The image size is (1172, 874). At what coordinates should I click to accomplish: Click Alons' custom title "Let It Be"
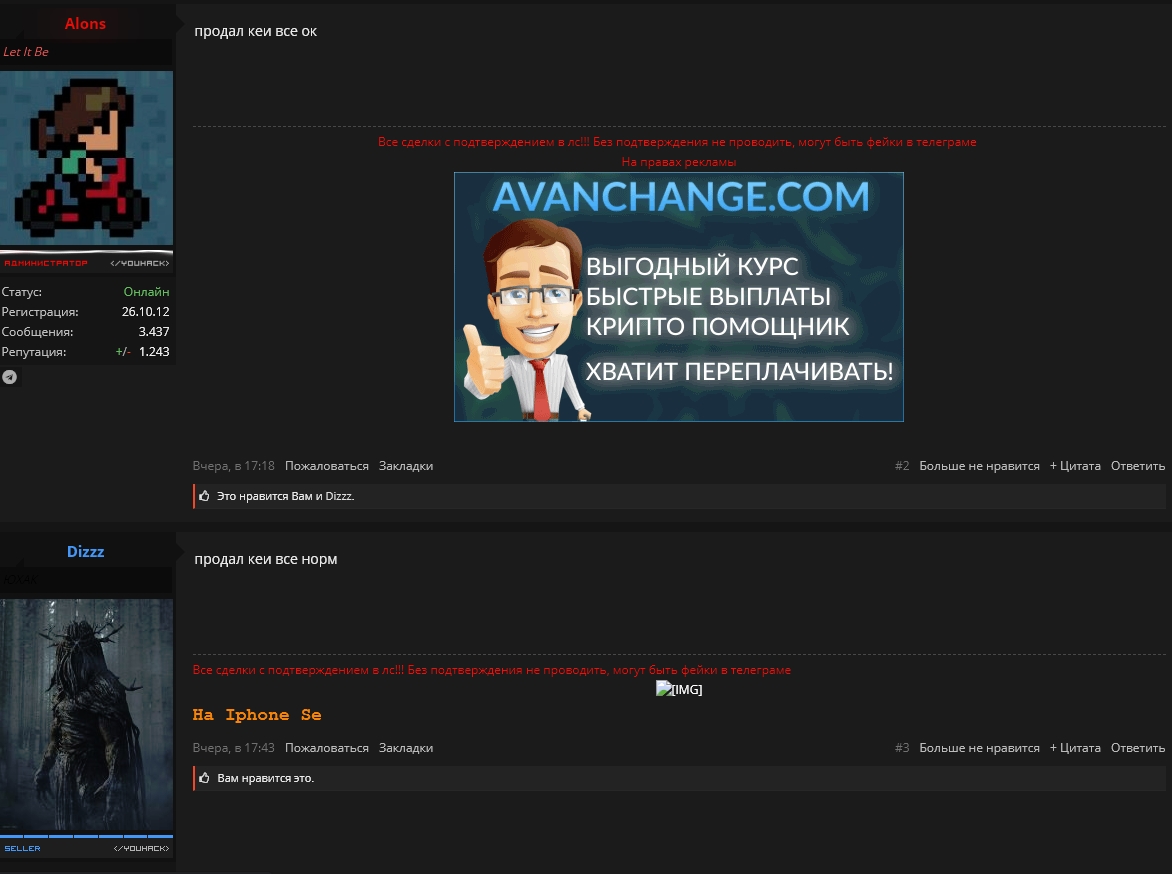point(25,52)
